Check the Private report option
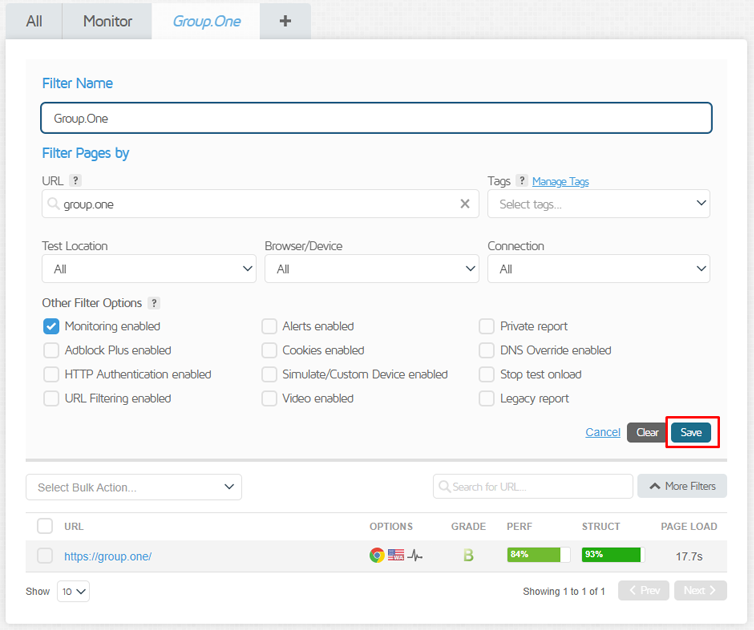This screenshot has width=754, height=630. (x=486, y=326)
